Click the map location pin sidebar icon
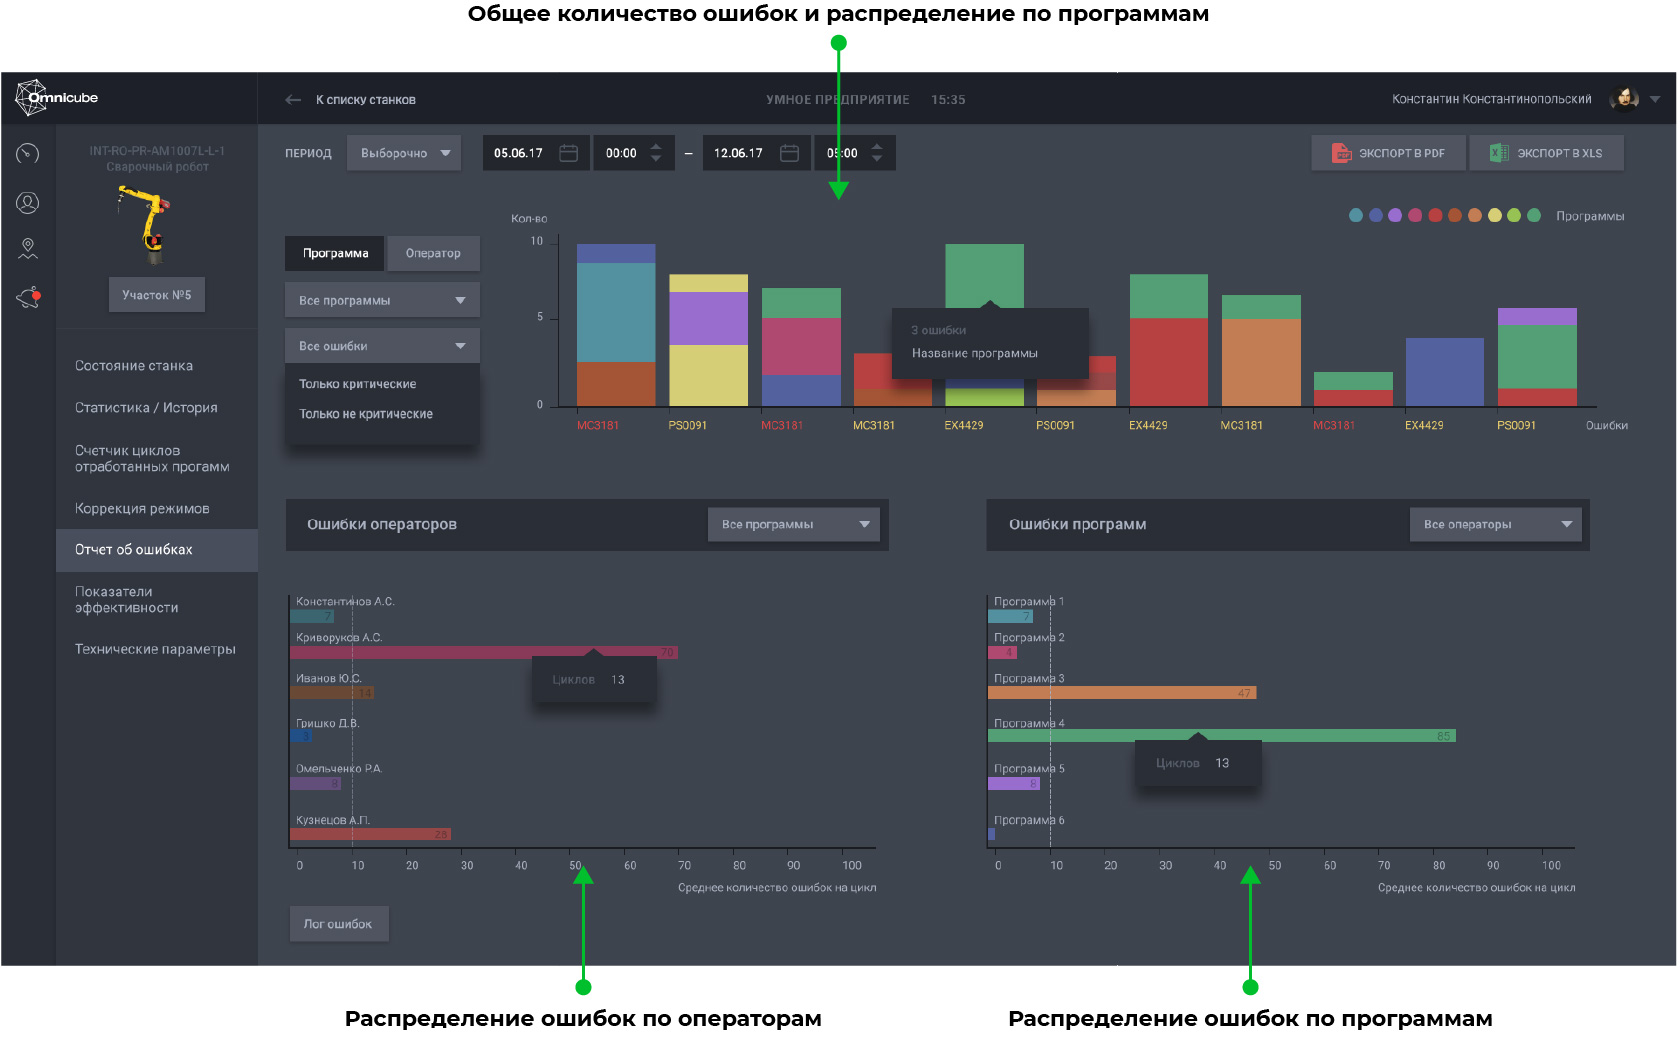 point(28,248)
